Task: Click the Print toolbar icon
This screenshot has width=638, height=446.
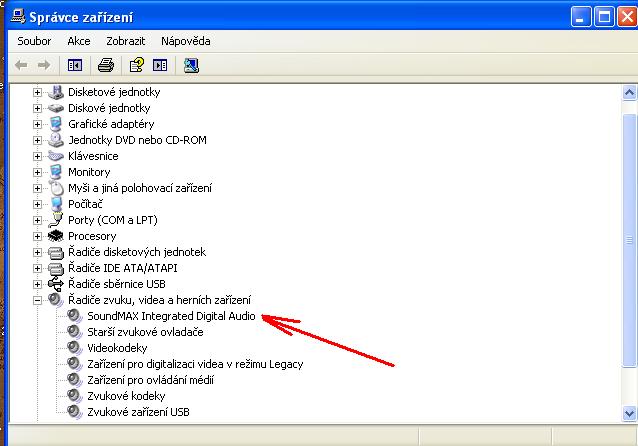Action: coord(106,65)
